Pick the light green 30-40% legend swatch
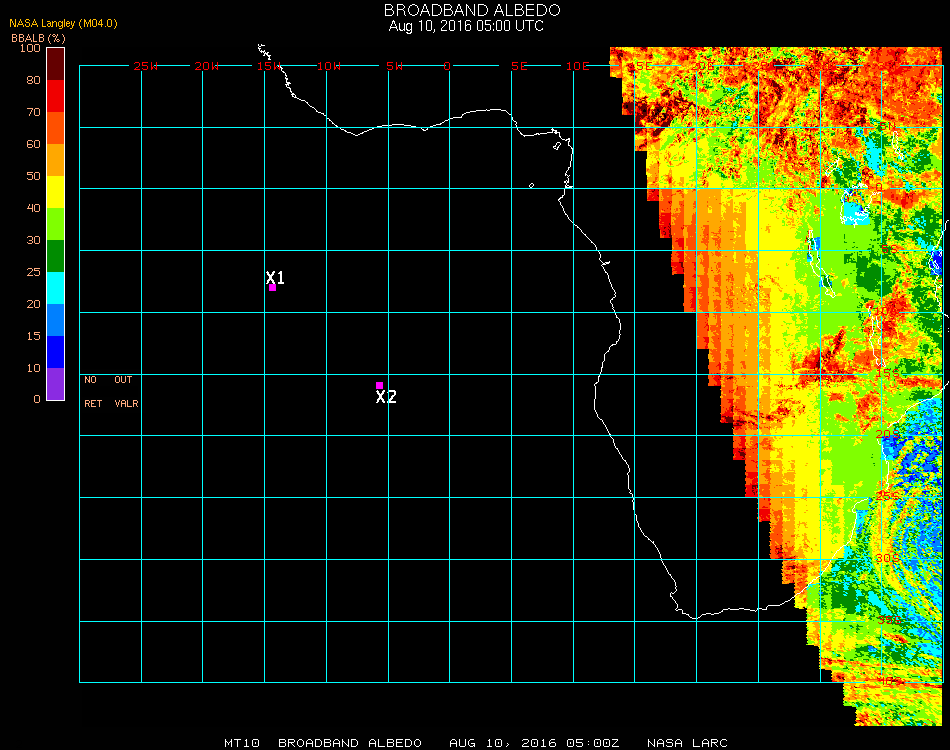Screen dimensions: 950x750 point(55,224)
